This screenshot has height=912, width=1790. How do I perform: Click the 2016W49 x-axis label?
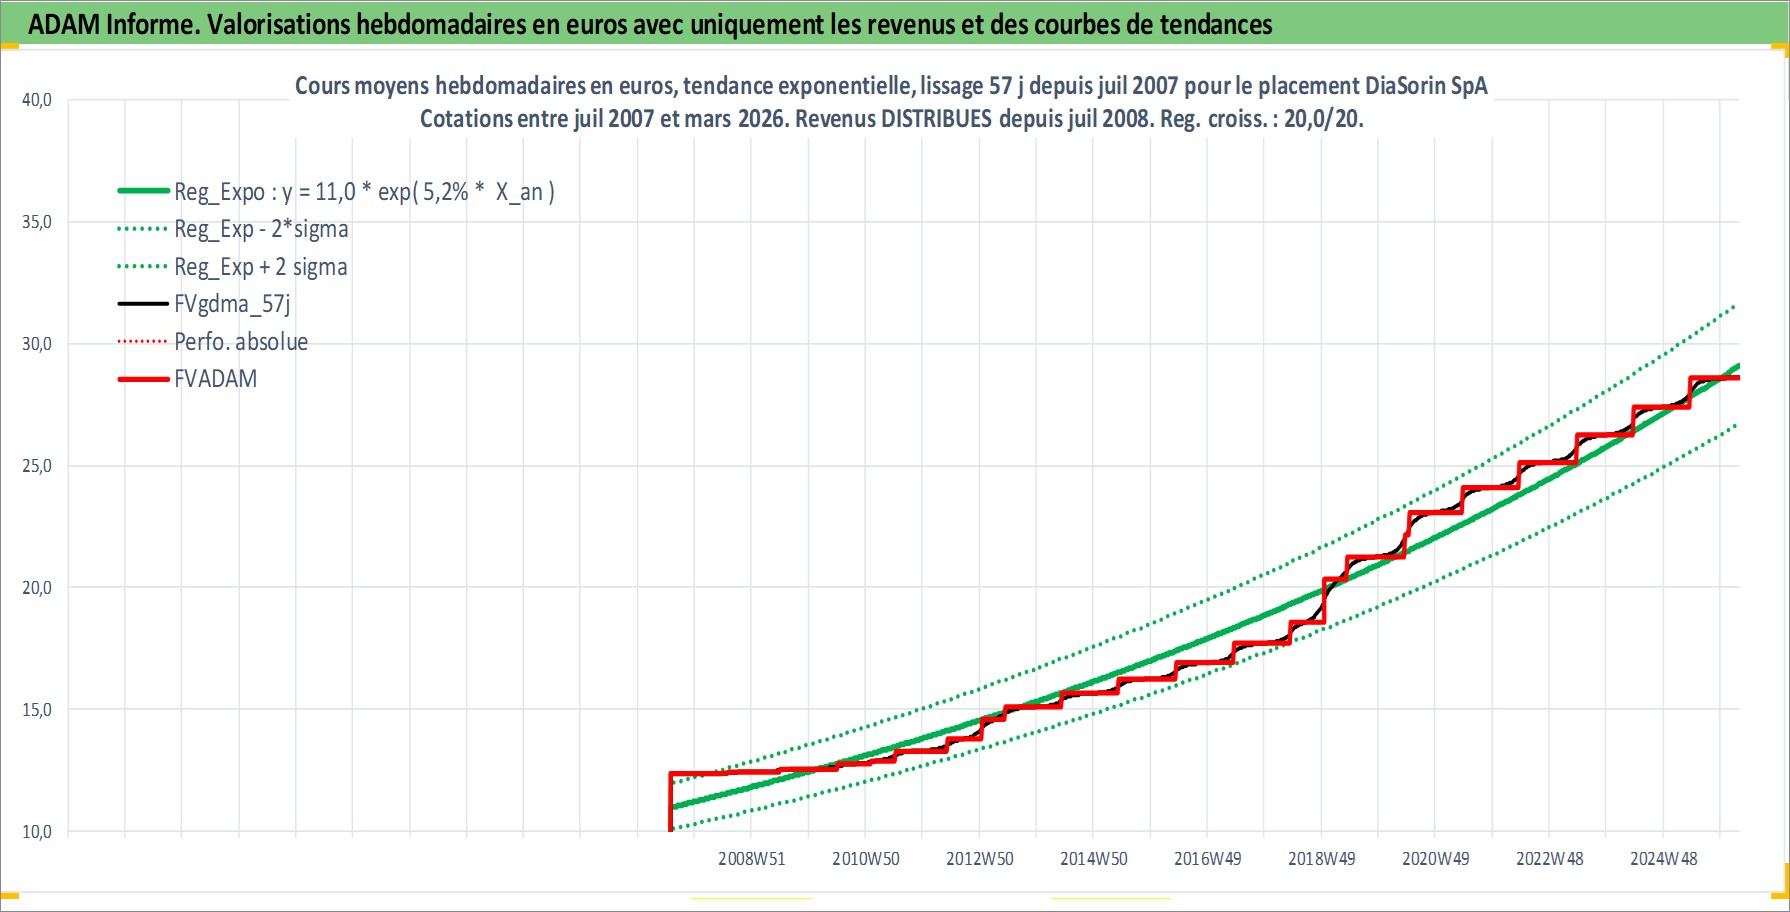[1208, 859]
